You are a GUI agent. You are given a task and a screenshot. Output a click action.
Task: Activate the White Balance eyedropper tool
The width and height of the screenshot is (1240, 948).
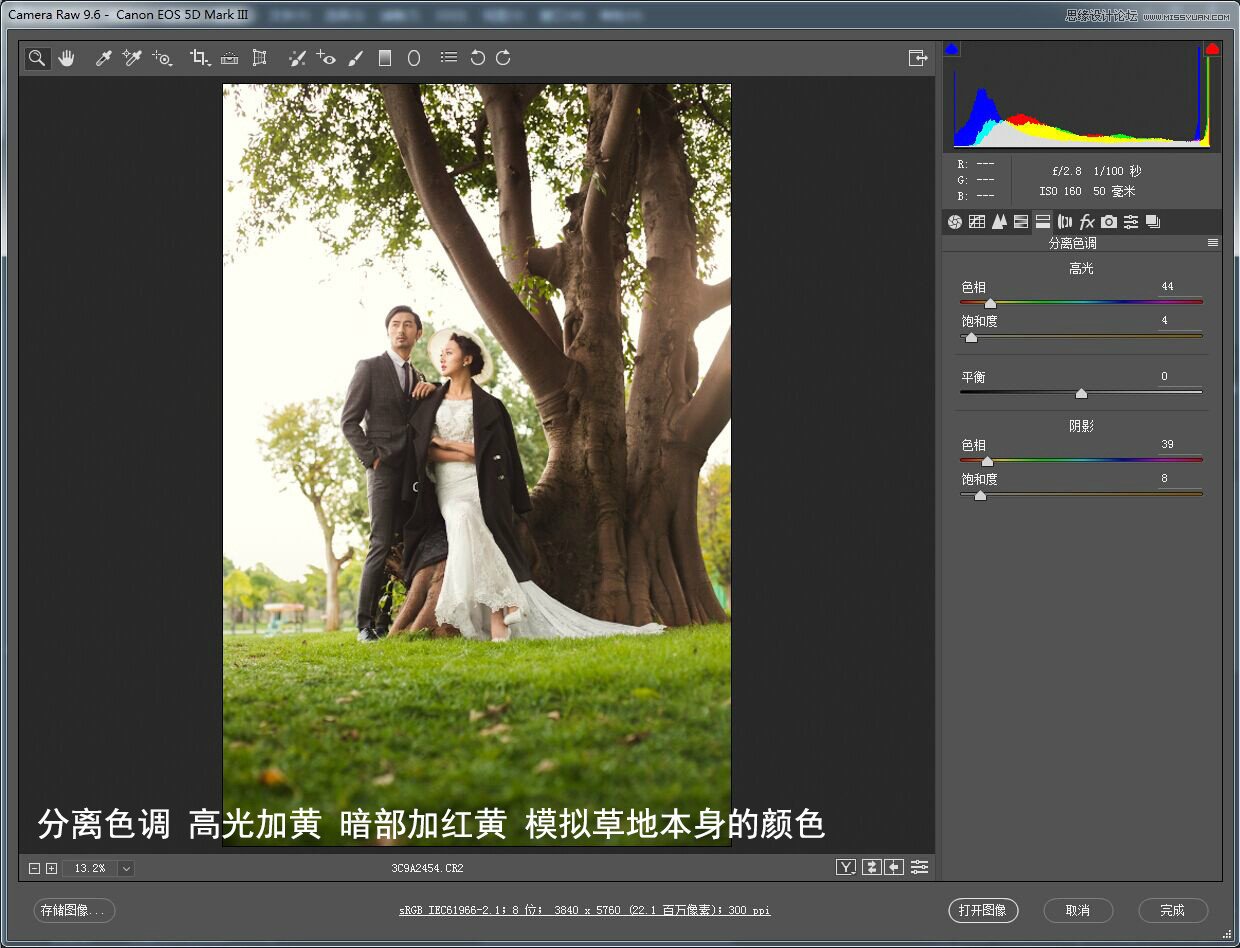pos(103,57)
